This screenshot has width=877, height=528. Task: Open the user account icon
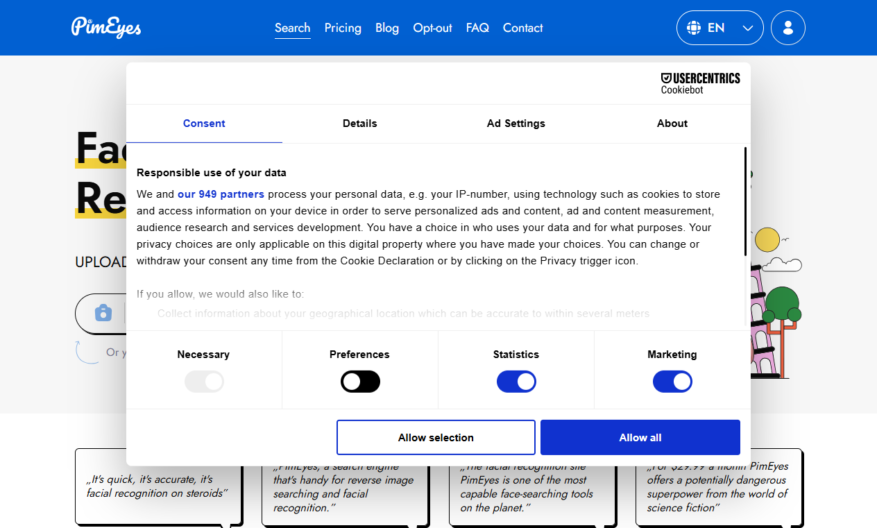(x=788, y=27)
